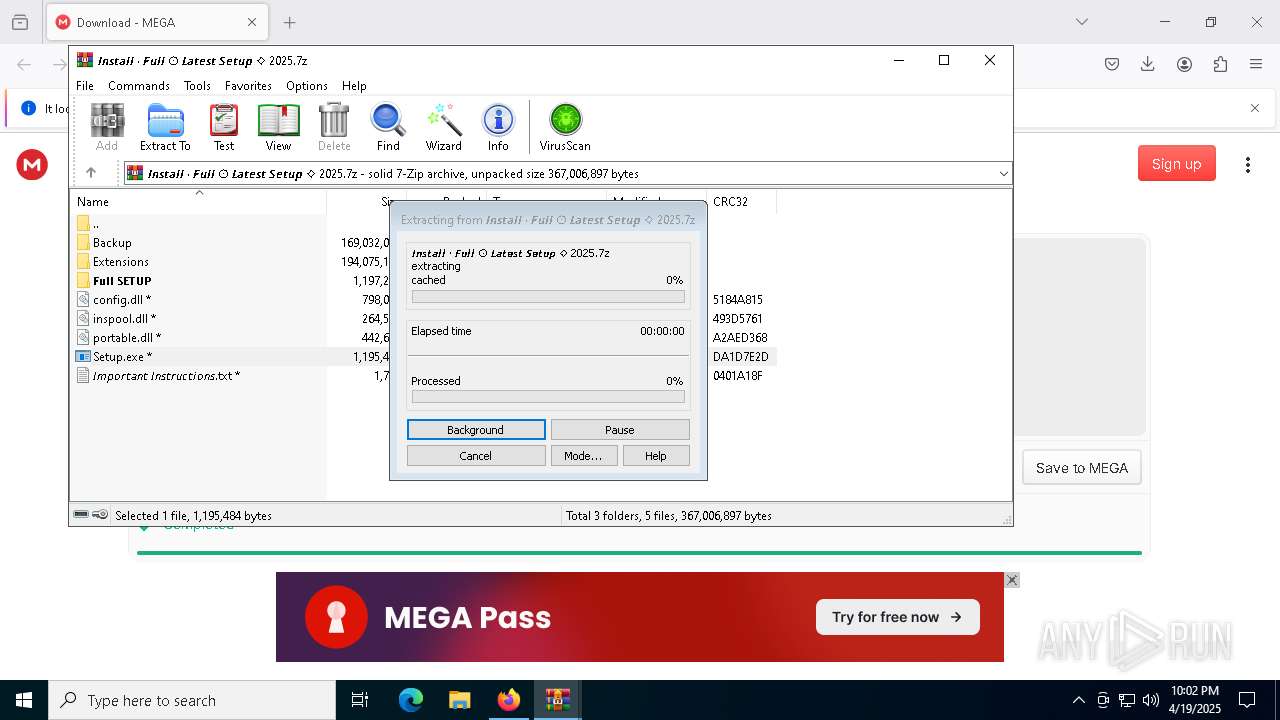
Task: Click the extracting progress bar
Action: [548, 297]
